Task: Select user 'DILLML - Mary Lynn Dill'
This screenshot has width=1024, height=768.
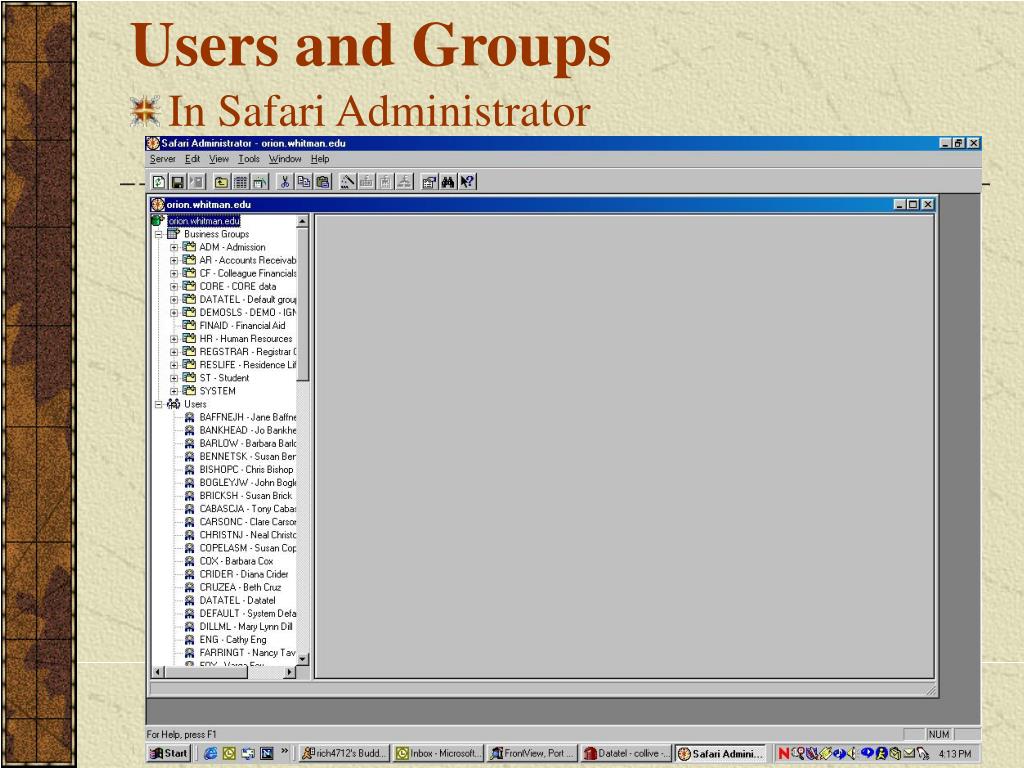Action: (x=246, y=626)
